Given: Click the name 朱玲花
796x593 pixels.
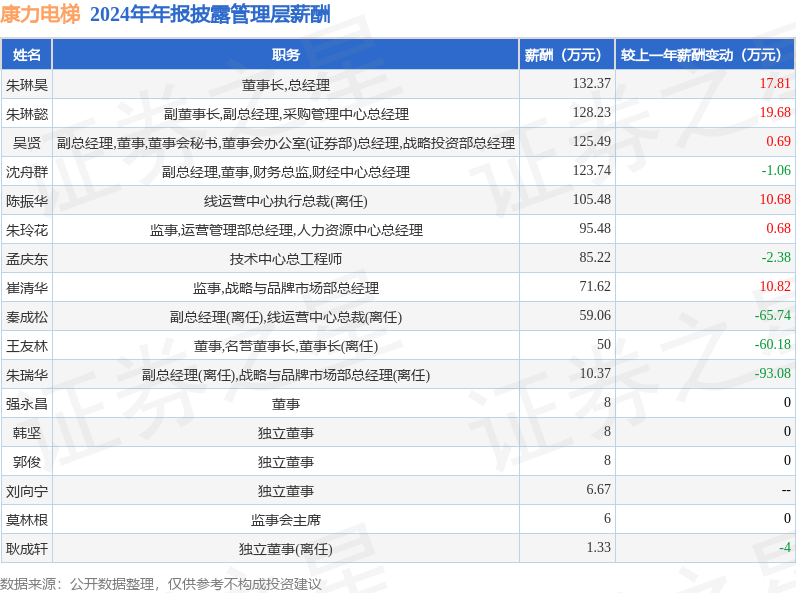Looking at the screenshot, I should (27, 229).
